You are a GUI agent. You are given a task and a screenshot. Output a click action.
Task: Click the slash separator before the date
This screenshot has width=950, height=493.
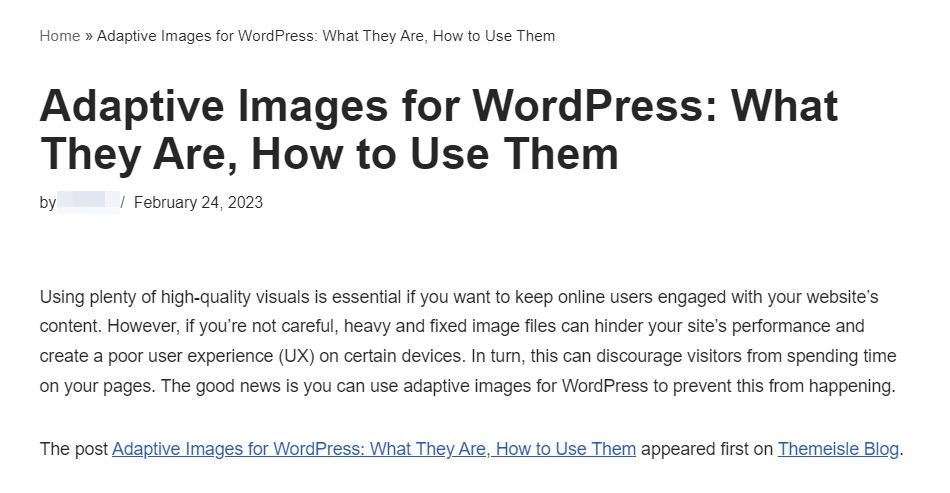pyautogui.click(x=123, y=202)
